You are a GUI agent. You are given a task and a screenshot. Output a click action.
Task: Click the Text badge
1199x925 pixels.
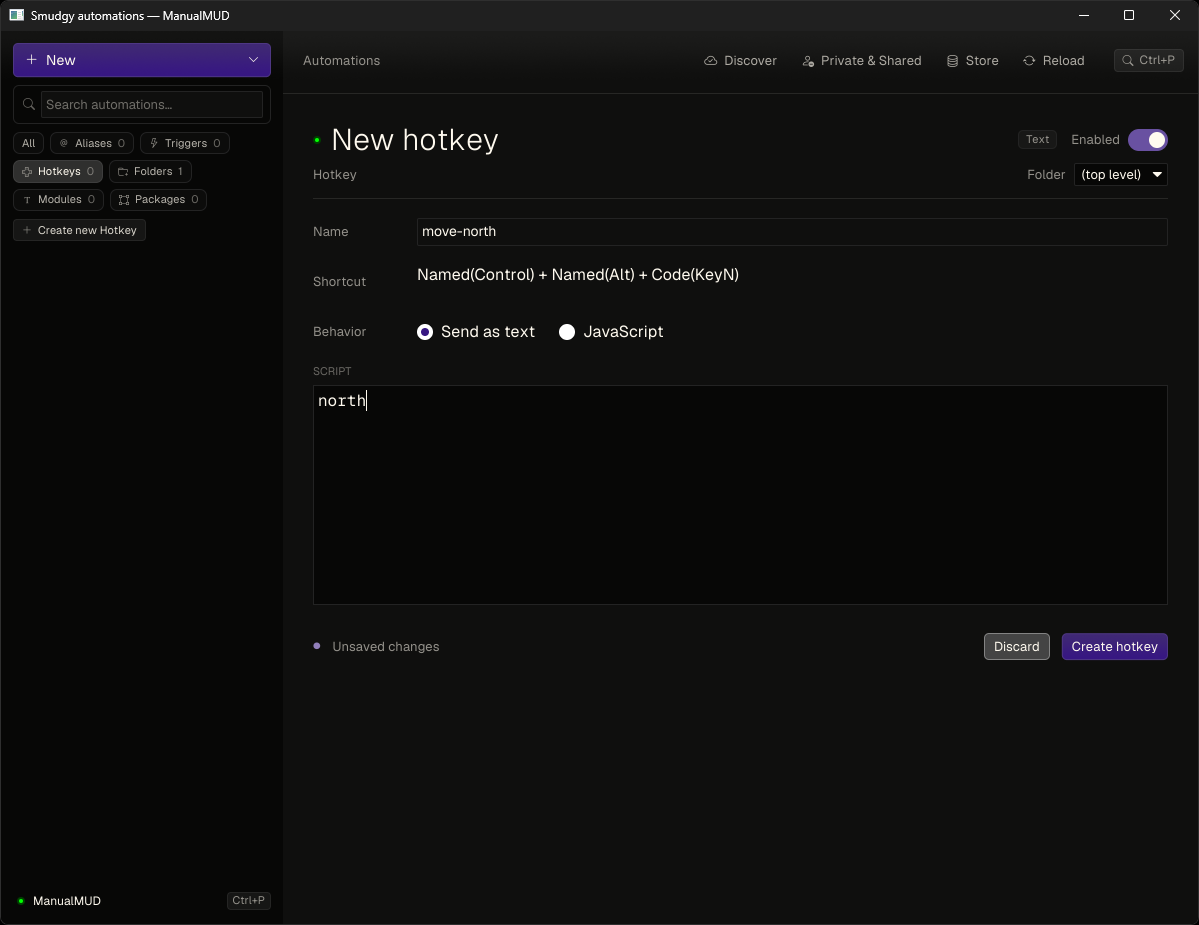point(1037,139)
